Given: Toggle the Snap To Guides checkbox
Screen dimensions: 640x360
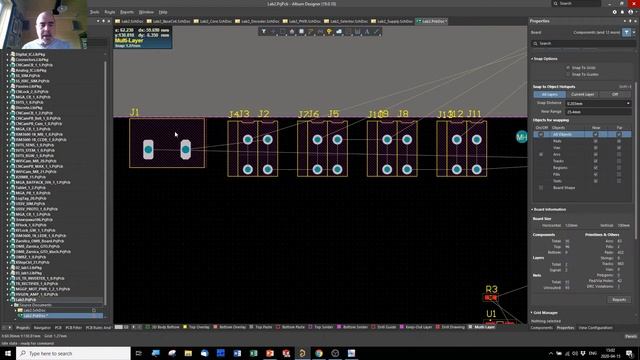Looking at the screenshot, I should [x=568, y=74].
